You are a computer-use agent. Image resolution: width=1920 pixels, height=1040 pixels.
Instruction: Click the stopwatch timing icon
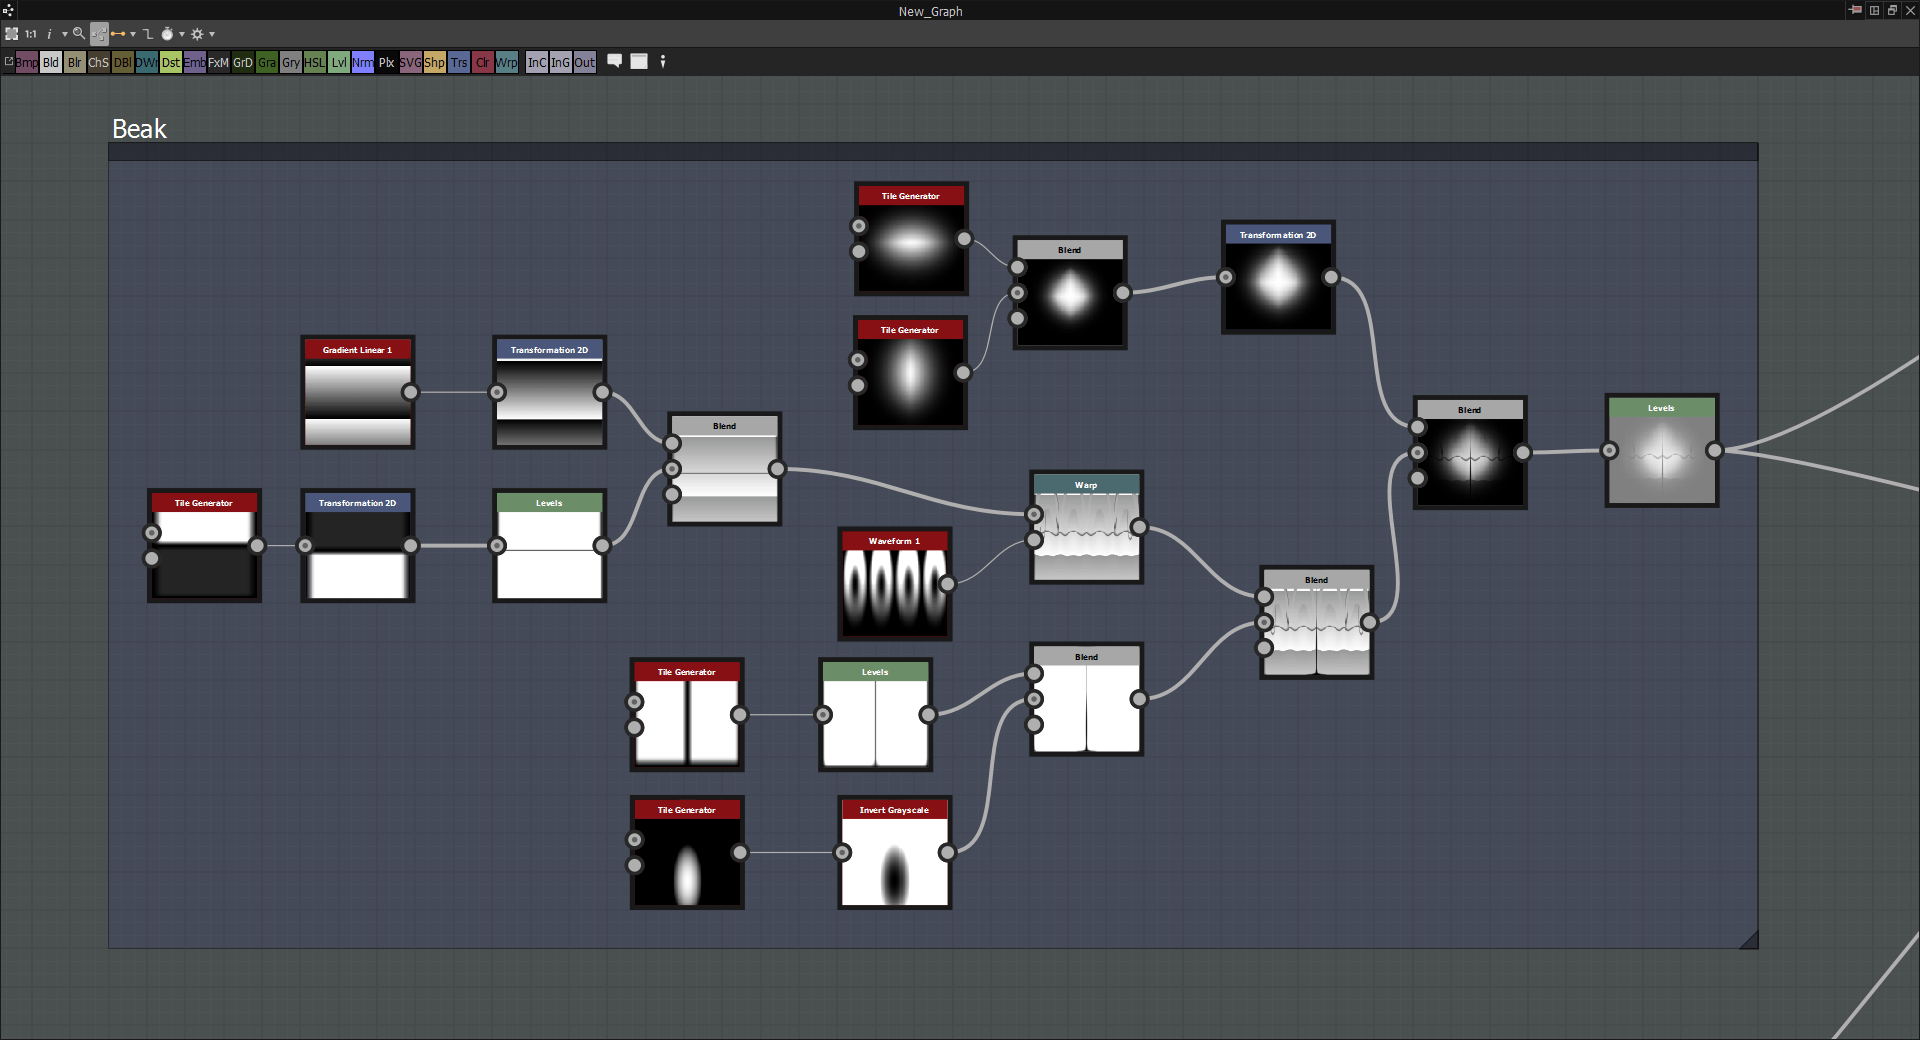[x=167, y=34]
